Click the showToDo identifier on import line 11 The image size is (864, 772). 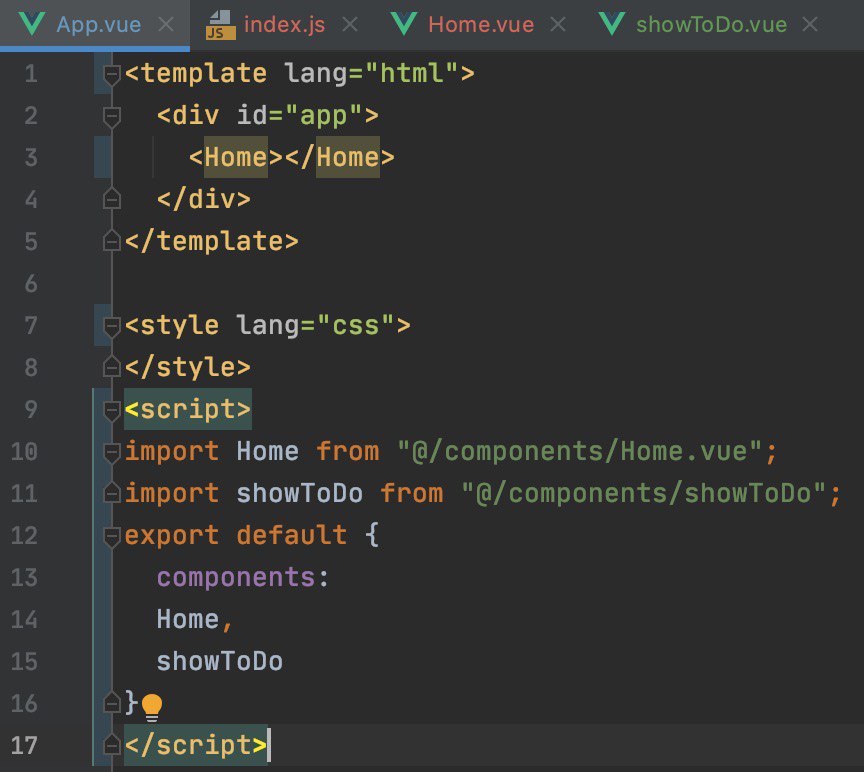pos(300,493)
